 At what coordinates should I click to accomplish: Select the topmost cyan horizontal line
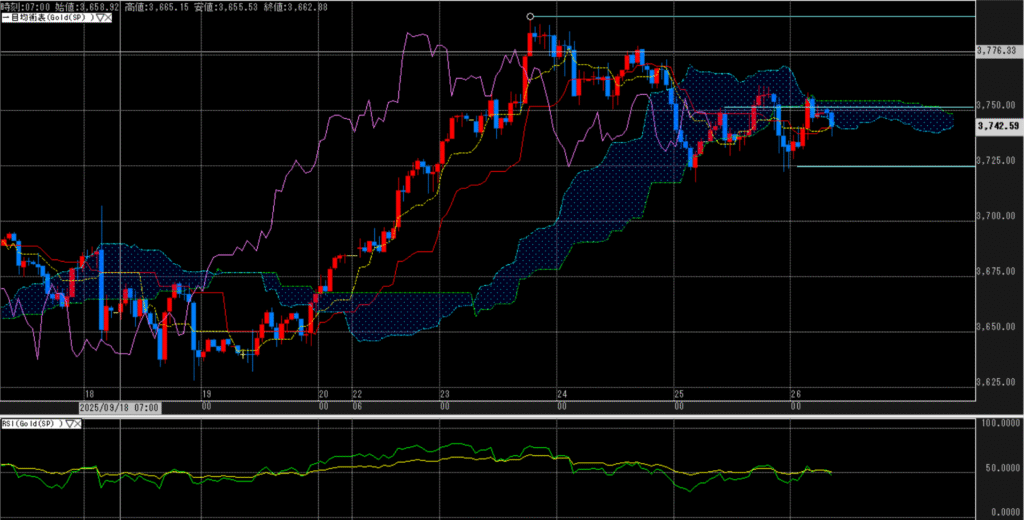pyautogui.click(x=750, y=16)
